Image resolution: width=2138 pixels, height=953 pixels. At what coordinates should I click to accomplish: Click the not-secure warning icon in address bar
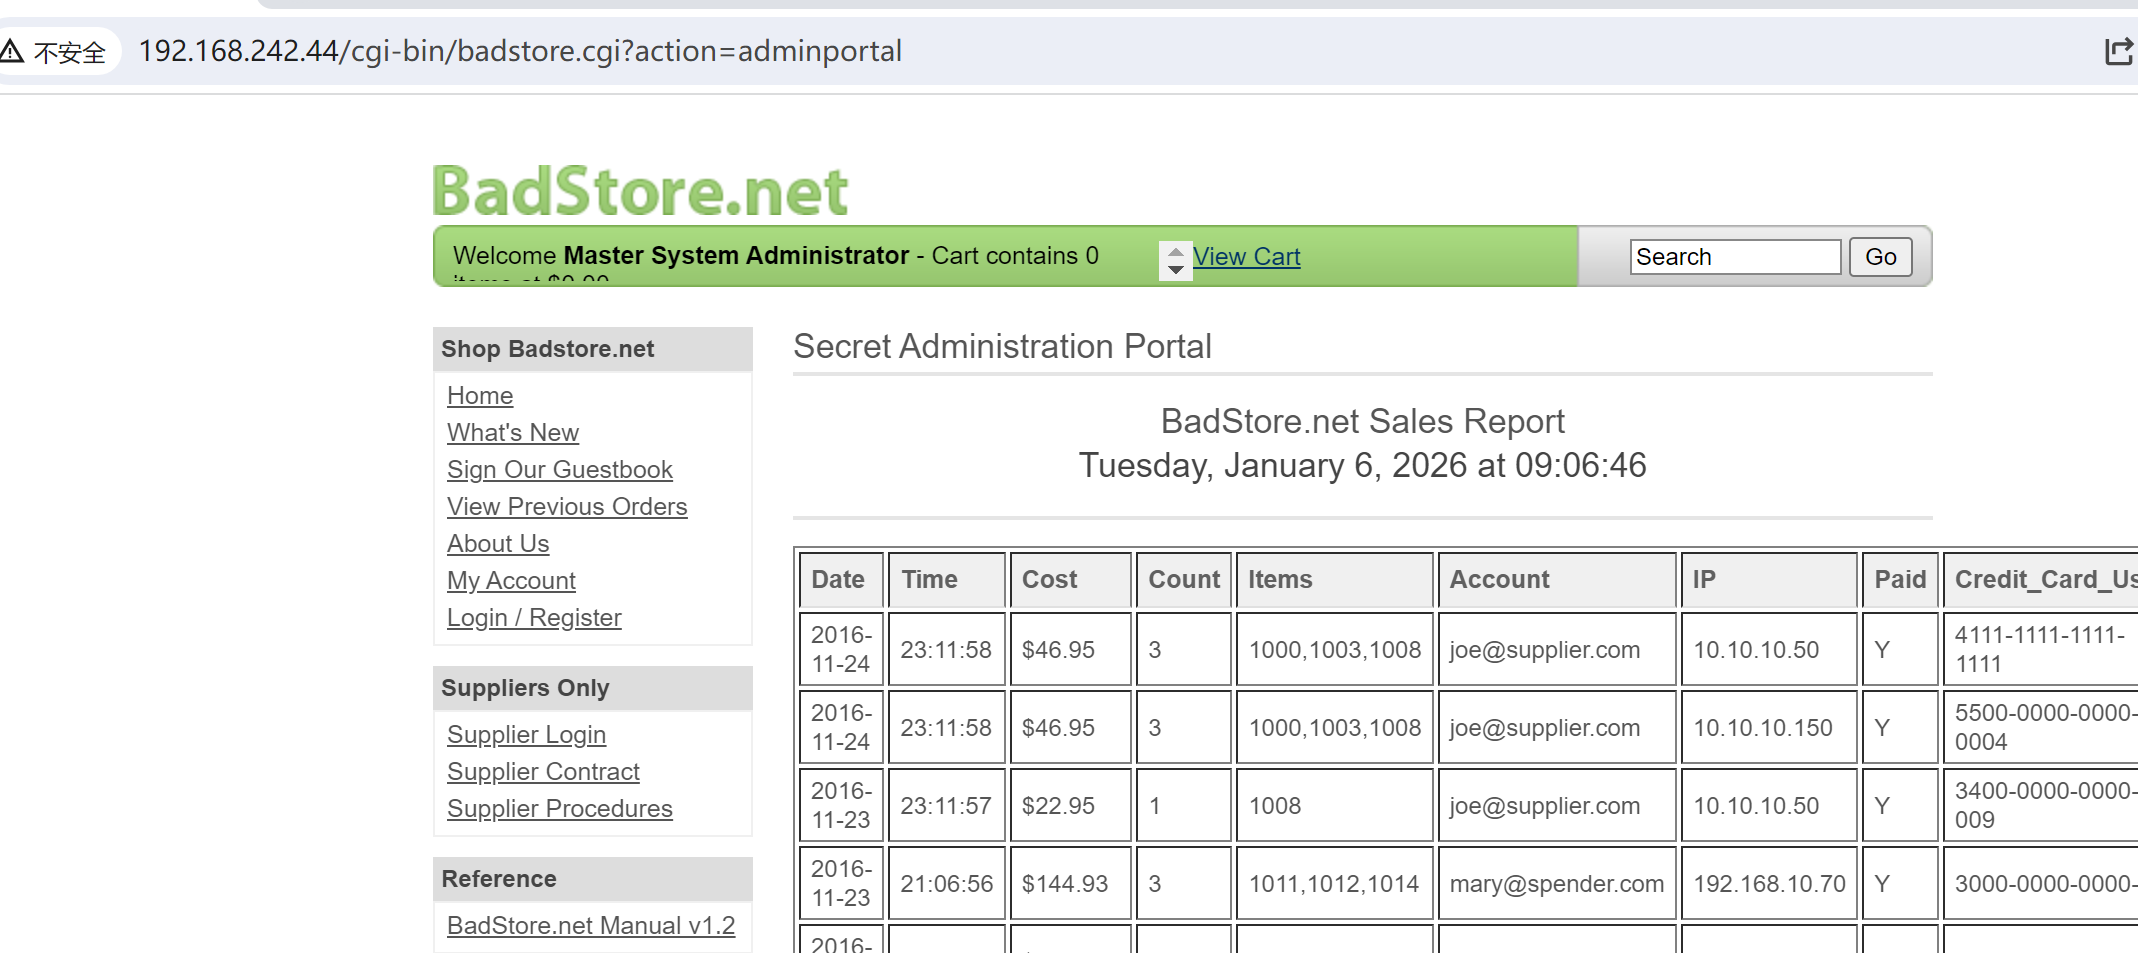pos(12,51)
